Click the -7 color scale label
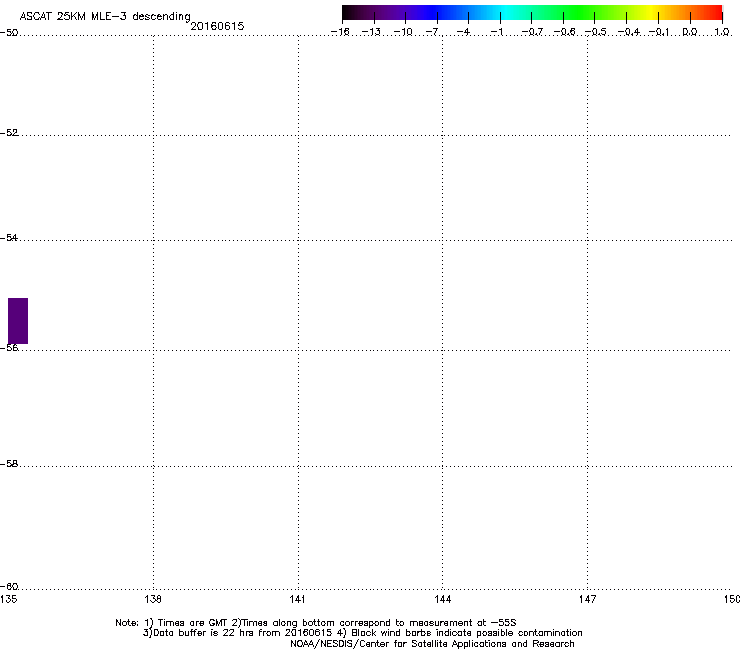This screenshot has height=650, width=740. [x=432, y=32]
